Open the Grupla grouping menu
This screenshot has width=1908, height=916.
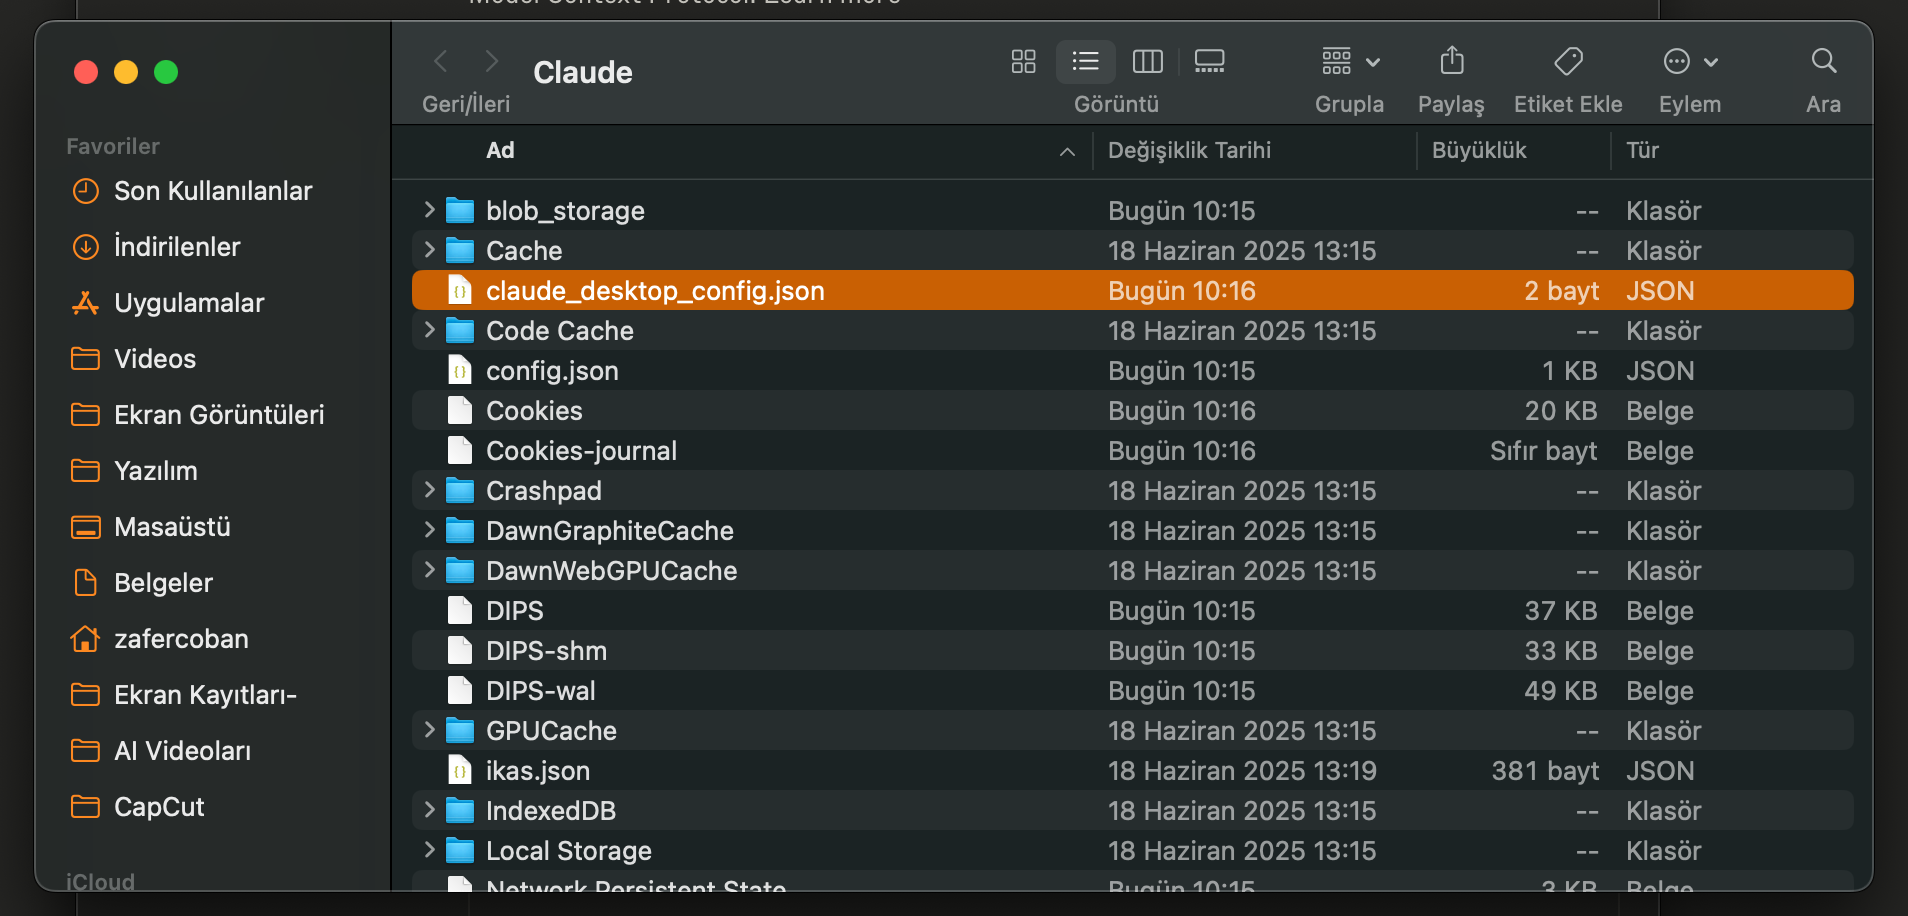pyautogui.click(x=1350, y=62)
